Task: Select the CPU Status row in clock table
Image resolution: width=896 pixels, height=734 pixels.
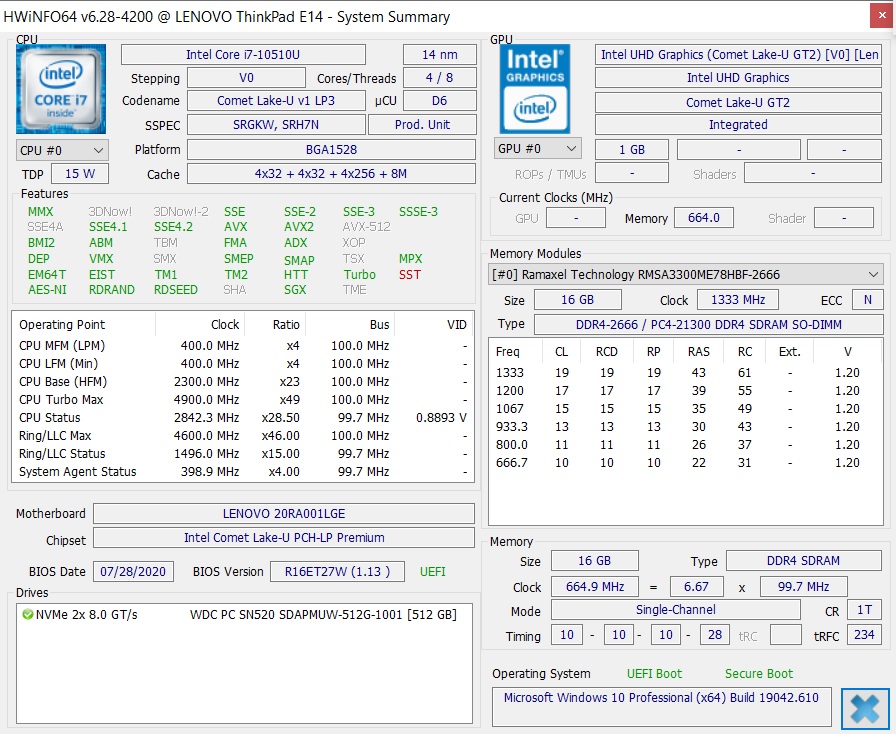Action: 243,418
